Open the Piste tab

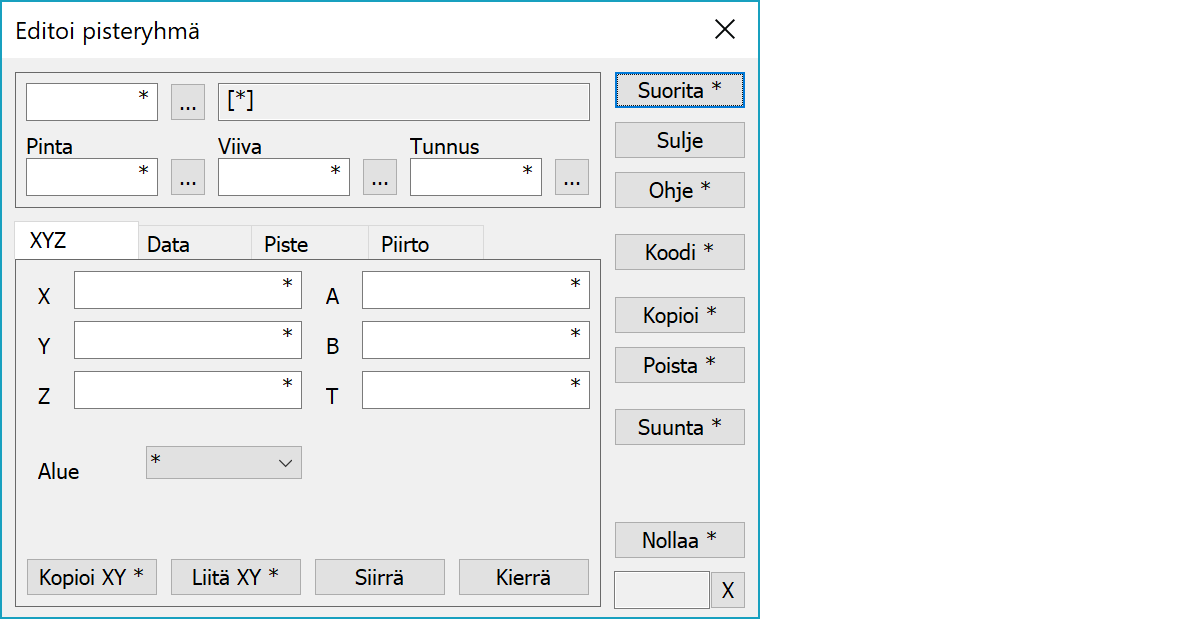coord(309,244)
